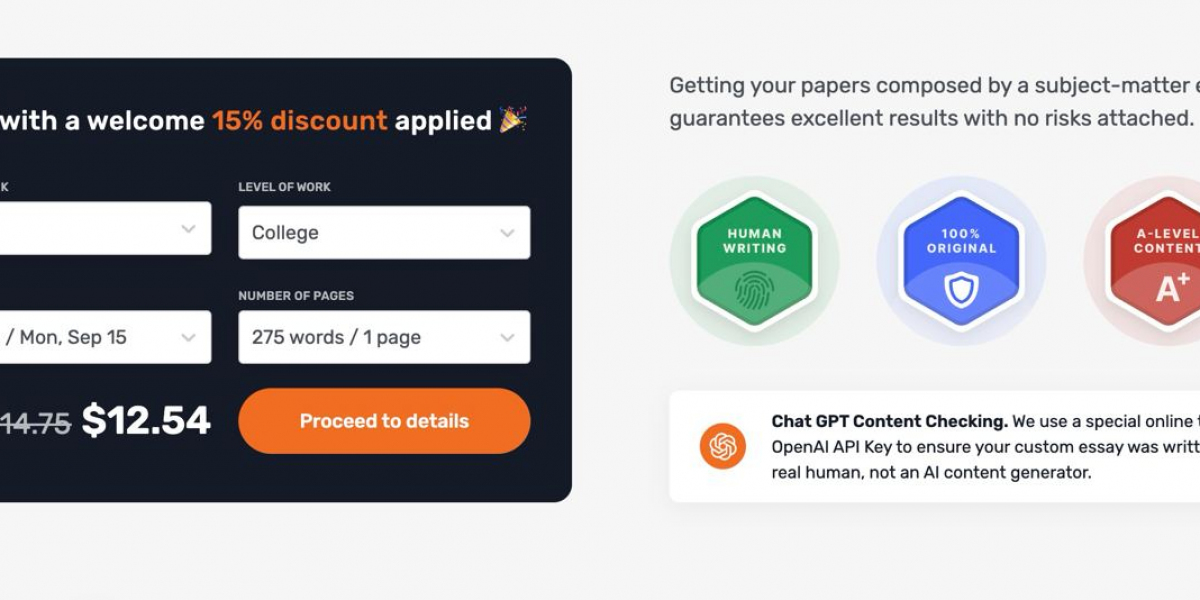Image resolution: width=1200 pixels, height=600 pixels.
Task: Open the 'College' level of work selector
Action: [x=370, y=233]
